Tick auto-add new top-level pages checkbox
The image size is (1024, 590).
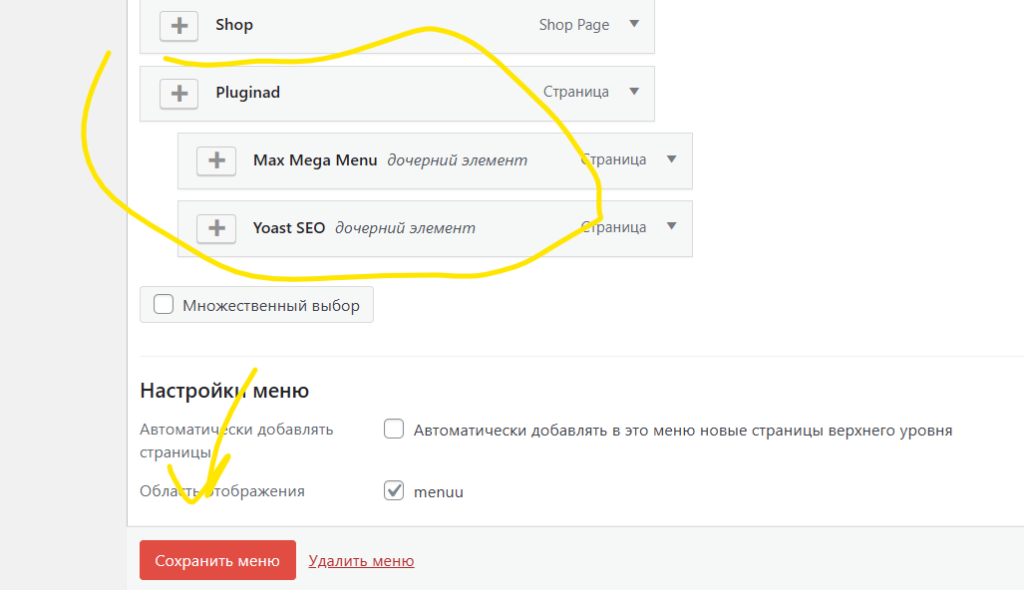394,429
